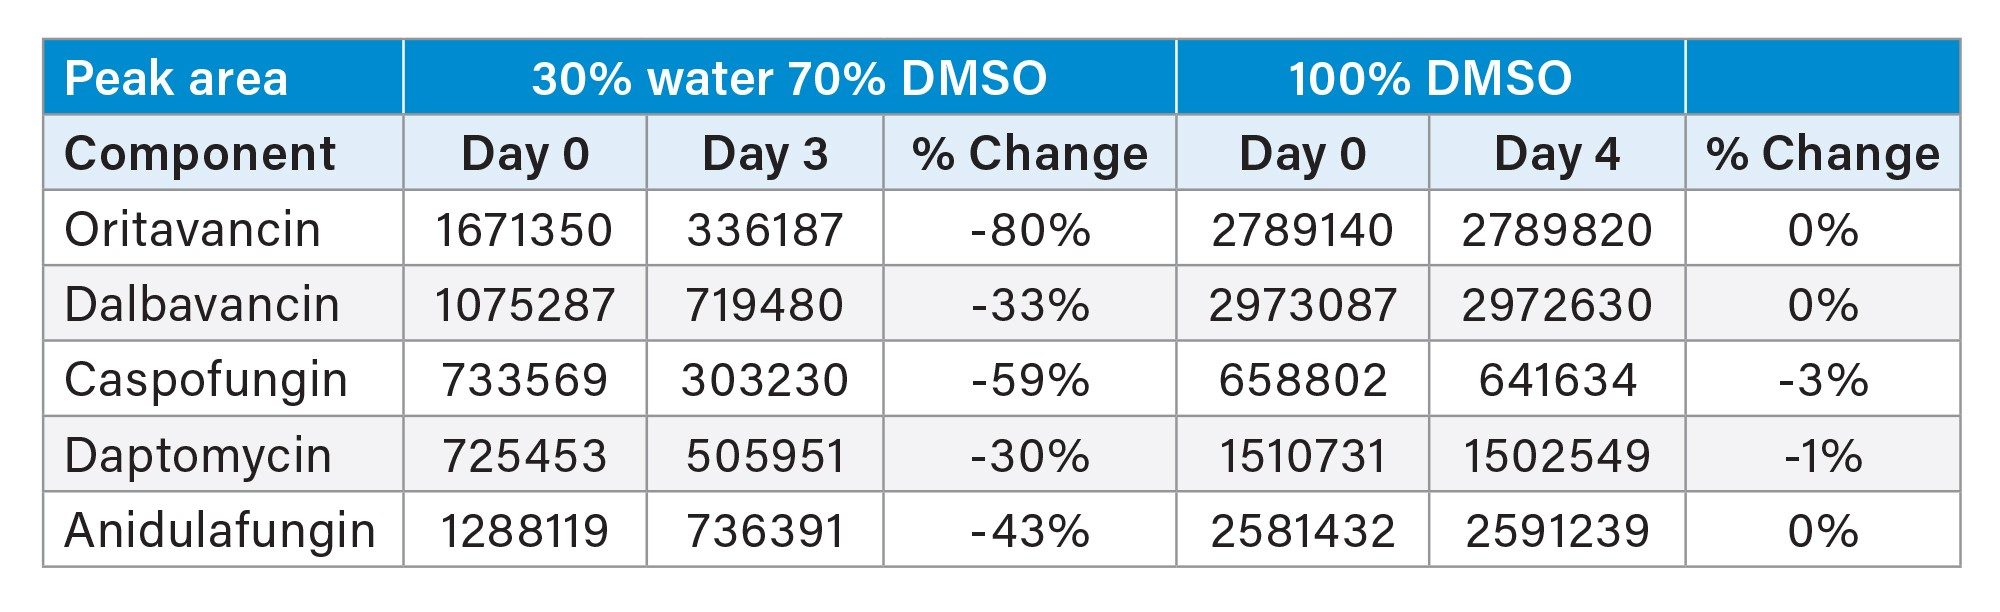Select the "30% water 70% DMSO" header
Screen dimensions: 2000x612
point(789,78)
